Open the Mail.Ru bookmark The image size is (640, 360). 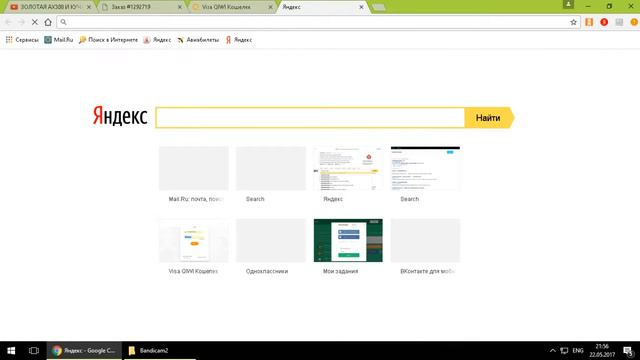coord(59,40)
